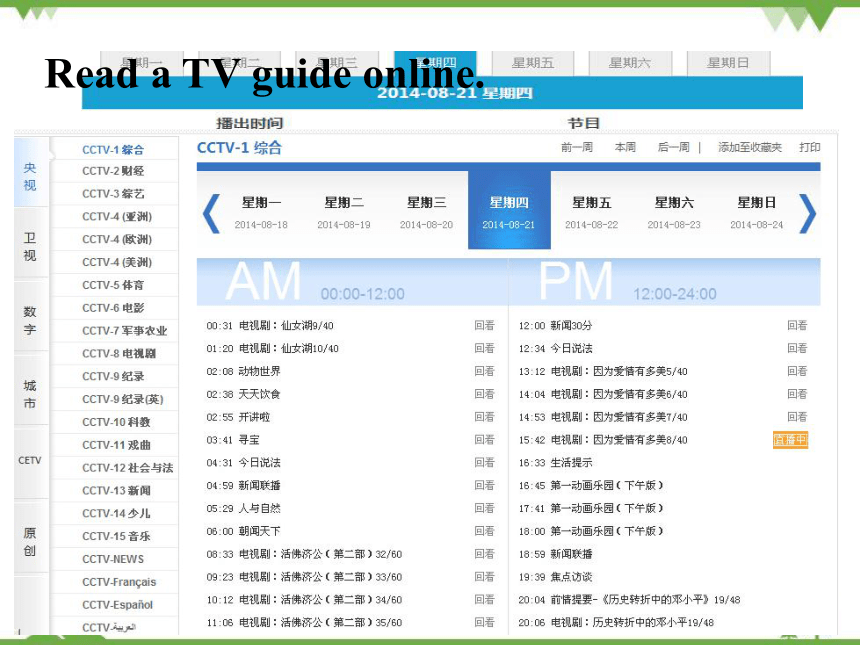860x645 pixels.
Task: Click the 本周 this week link
Action: pyautogui.click(x=625, y=147)
